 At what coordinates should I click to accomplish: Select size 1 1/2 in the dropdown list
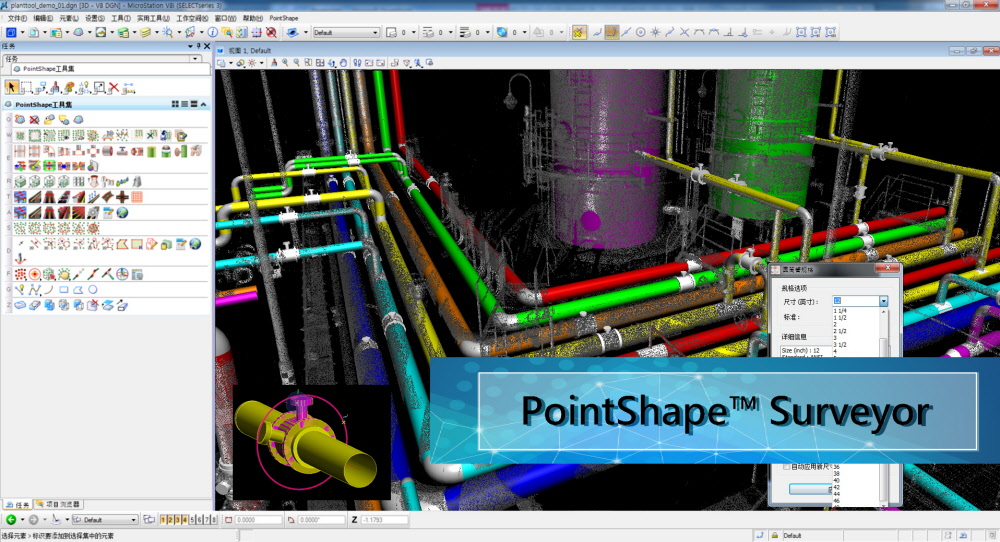(x=841, y=318)
